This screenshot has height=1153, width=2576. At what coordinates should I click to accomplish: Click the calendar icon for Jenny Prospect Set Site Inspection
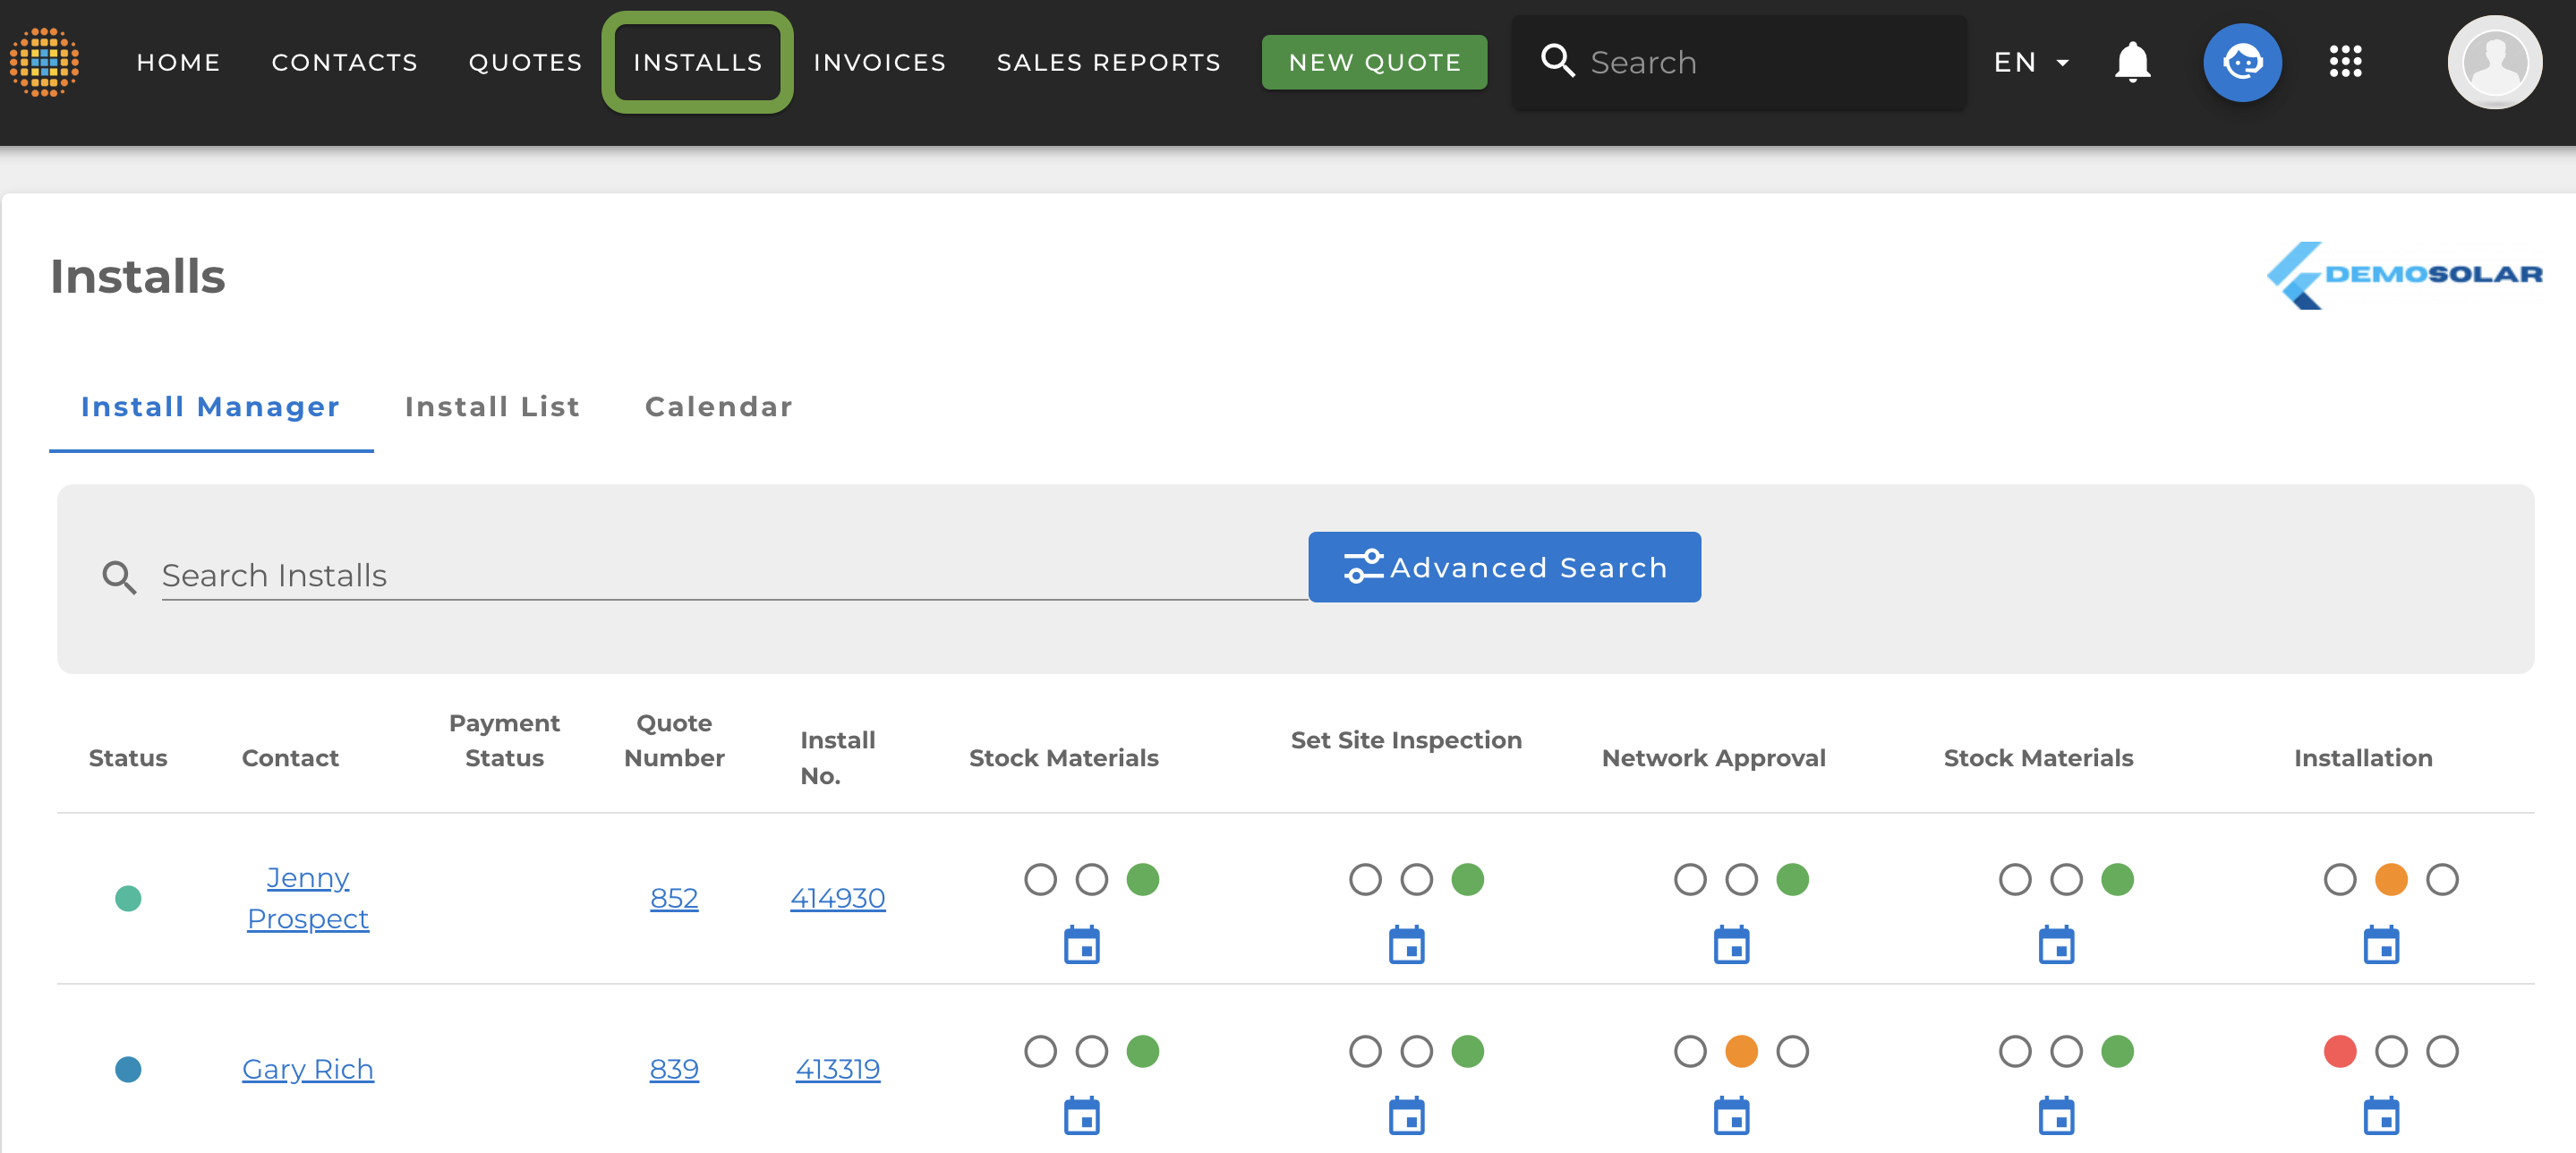pos(1406,944)
